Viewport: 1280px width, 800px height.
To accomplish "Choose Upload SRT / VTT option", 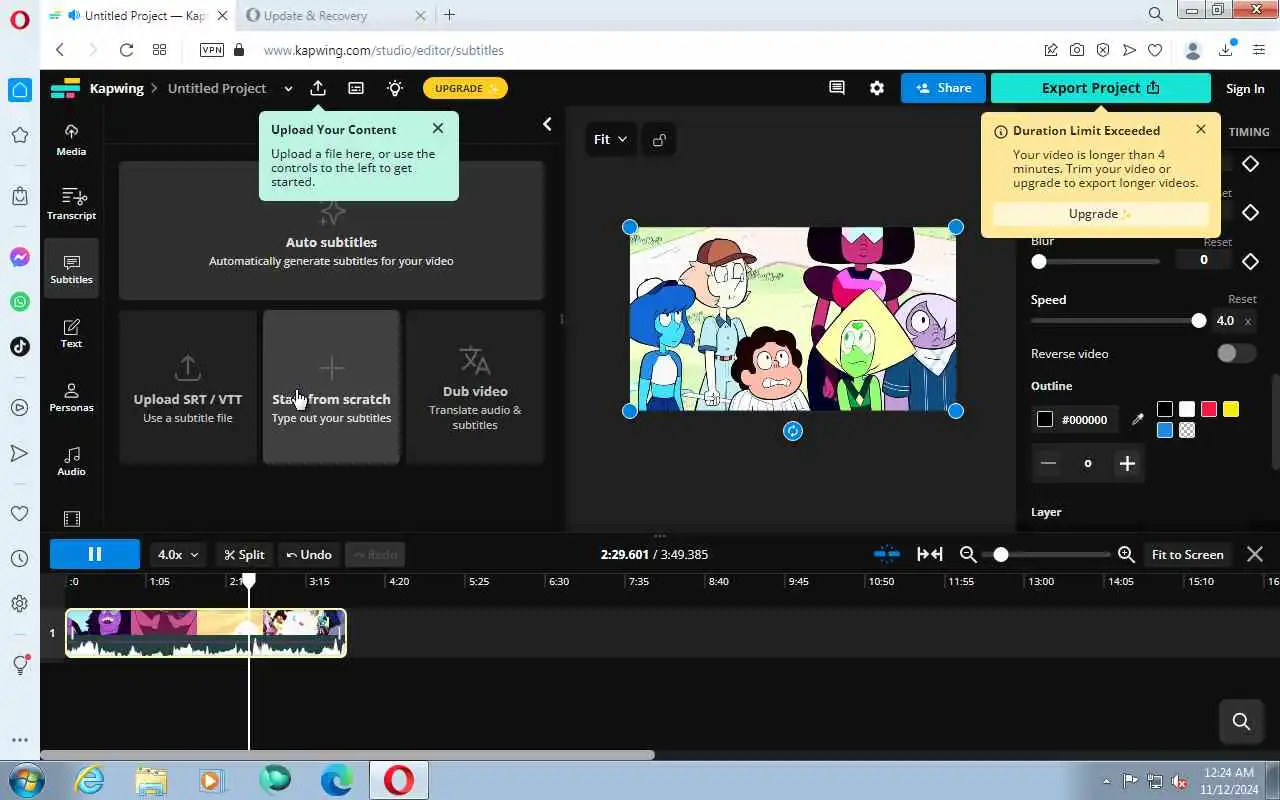I will (187, 387).
